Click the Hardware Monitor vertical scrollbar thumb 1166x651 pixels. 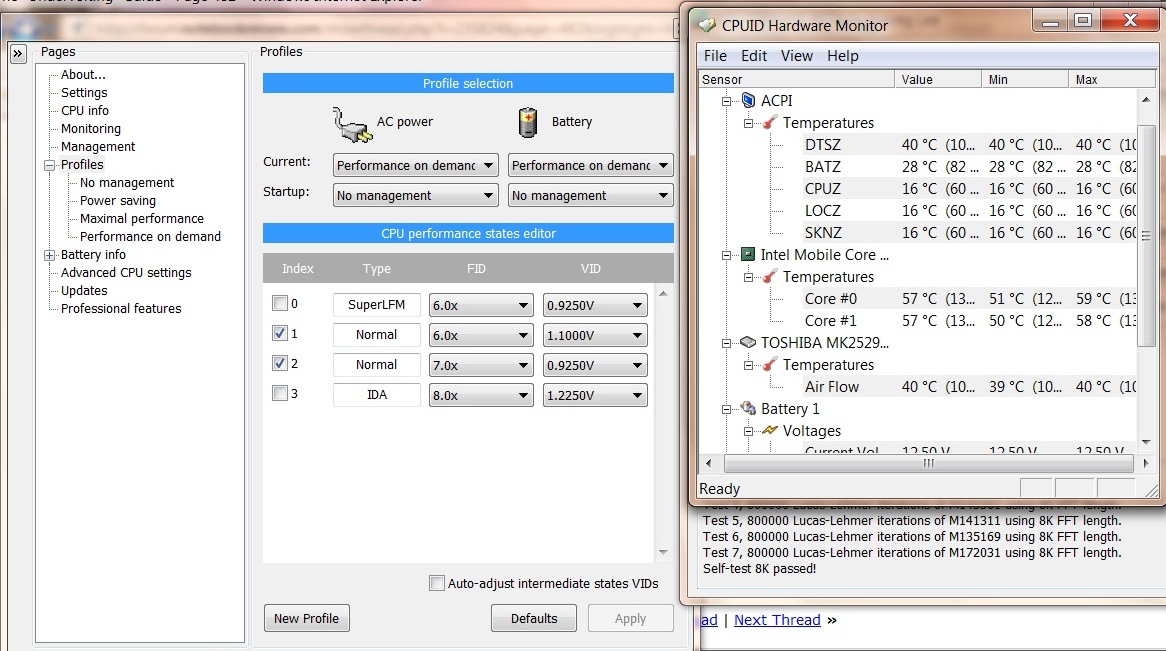click(x=1146, y=236)
